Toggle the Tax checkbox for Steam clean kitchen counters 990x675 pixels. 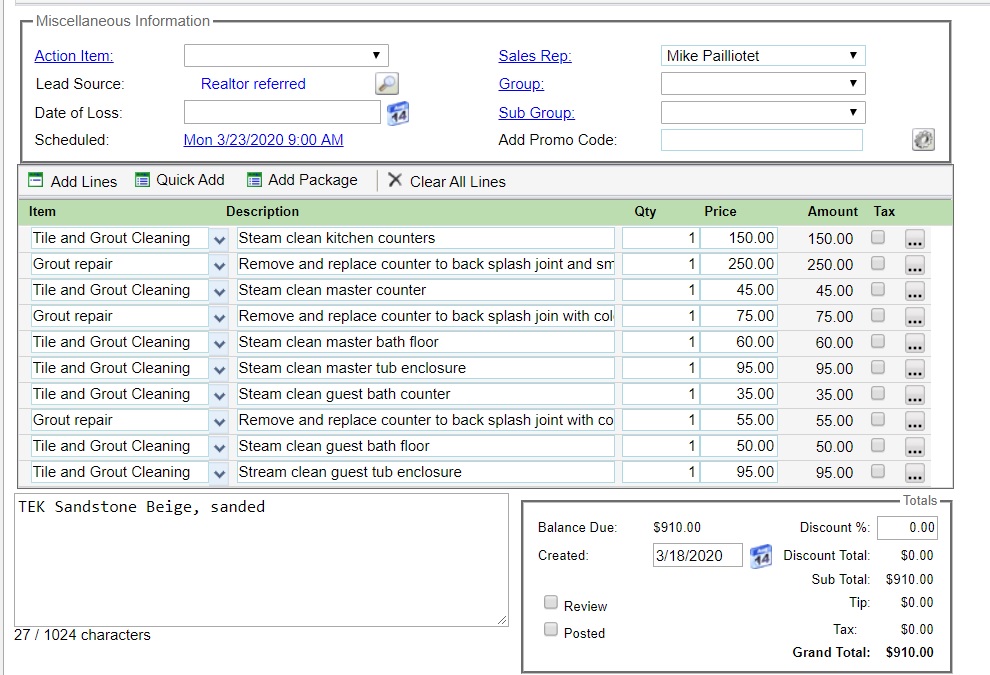(x=878, y=238)
